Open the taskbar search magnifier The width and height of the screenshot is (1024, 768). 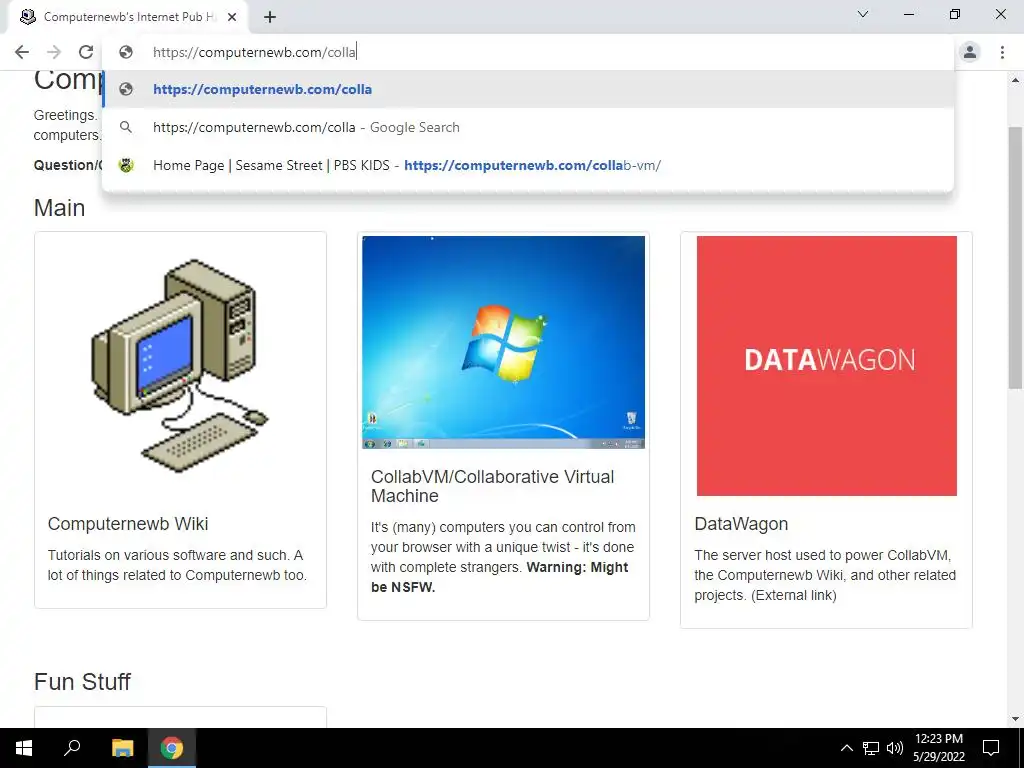tap(72, 748)
